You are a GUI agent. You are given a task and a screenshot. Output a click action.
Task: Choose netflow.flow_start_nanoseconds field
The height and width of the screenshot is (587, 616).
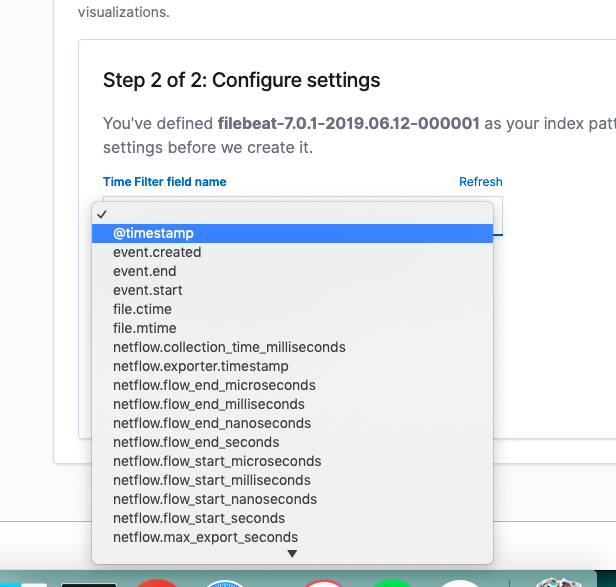pos(292,499)
